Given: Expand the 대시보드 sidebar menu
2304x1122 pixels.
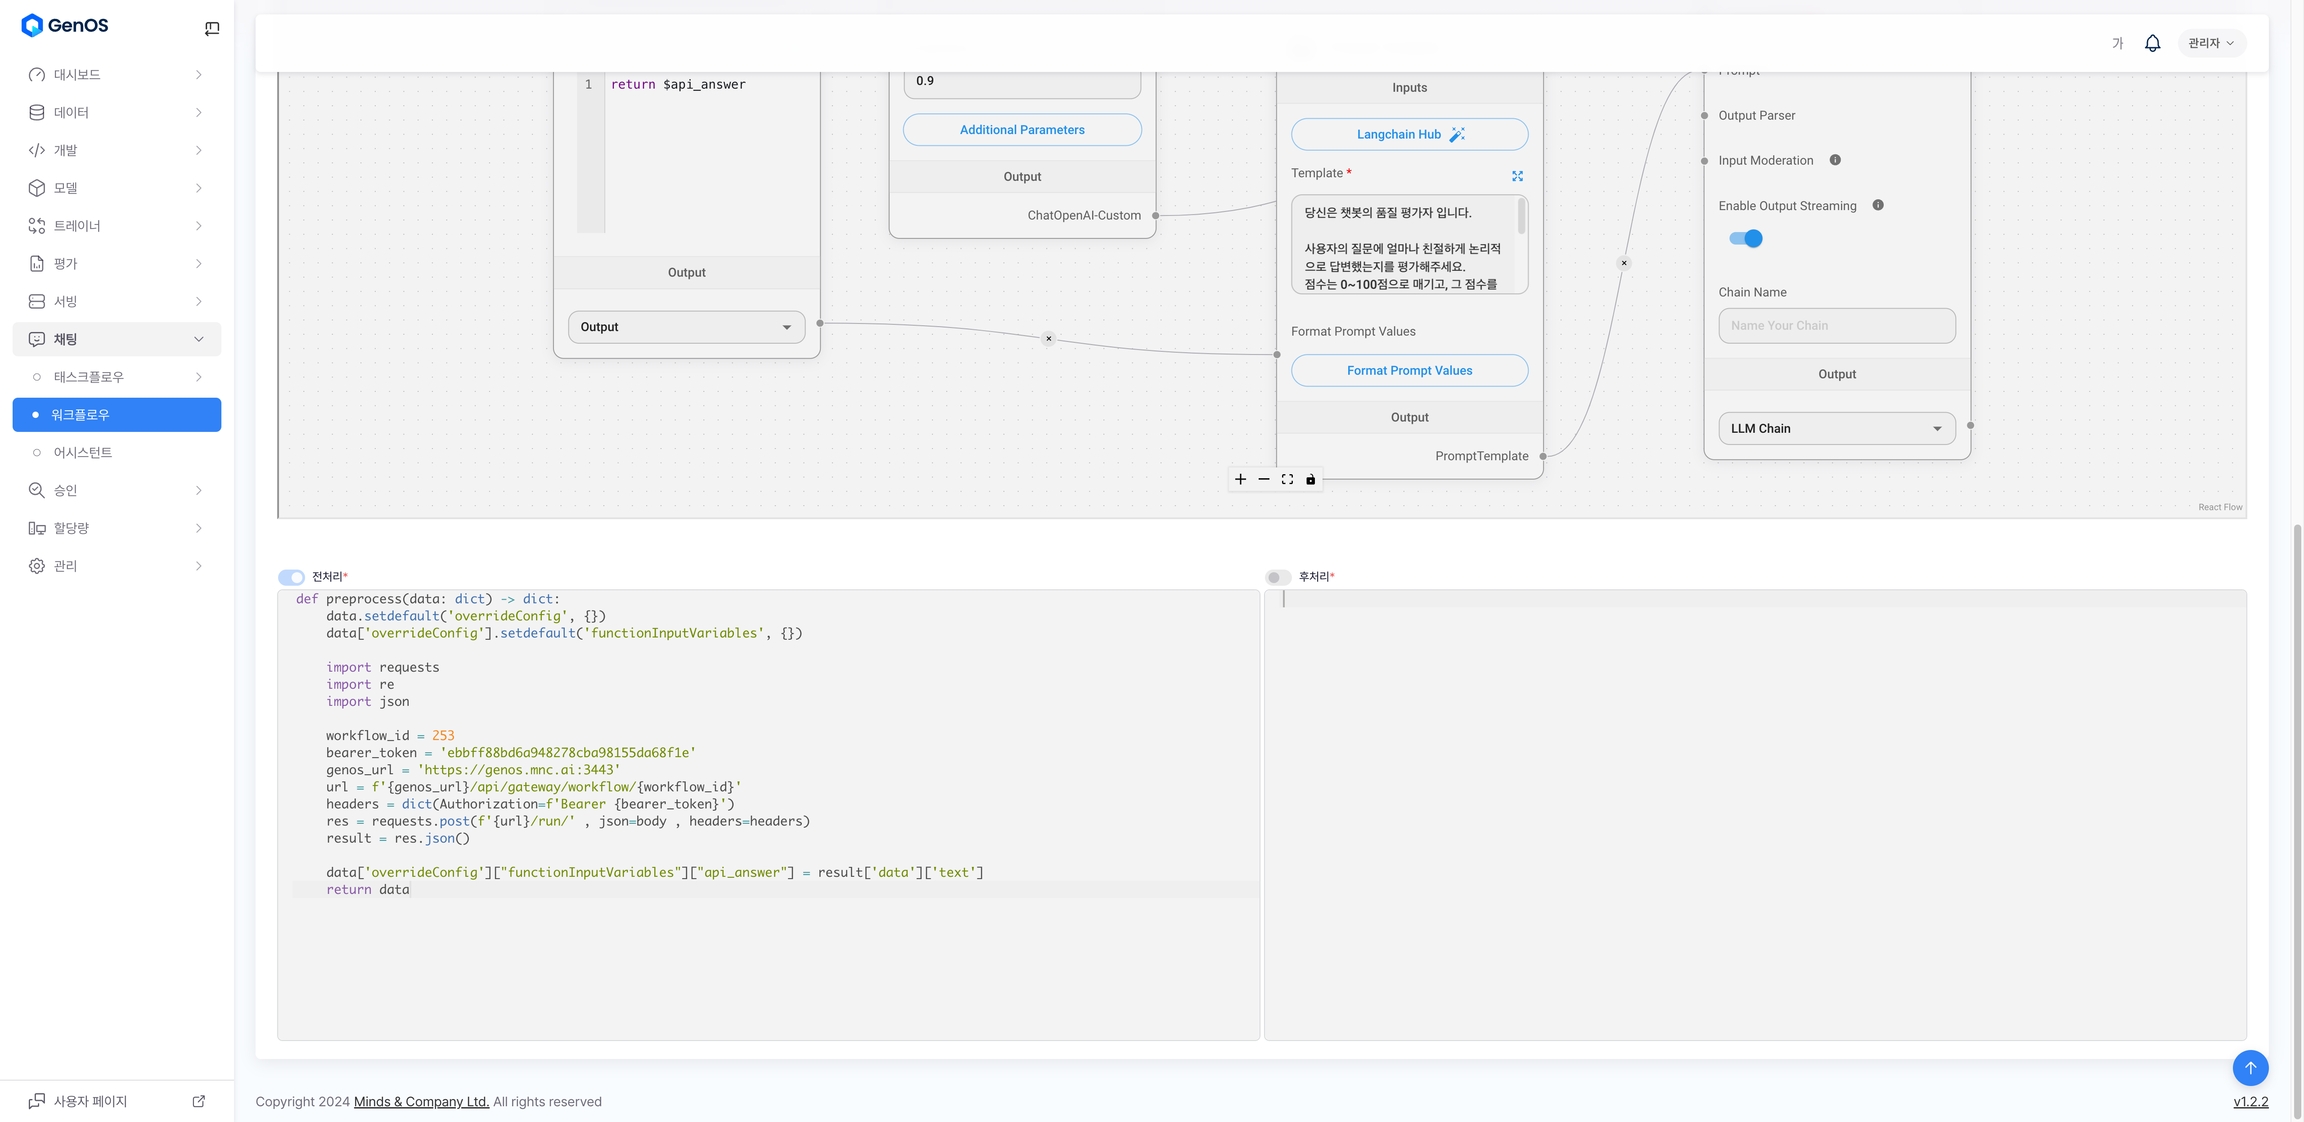Looking at the screenshot, I should pyautogui.click(x=117, y=75).
